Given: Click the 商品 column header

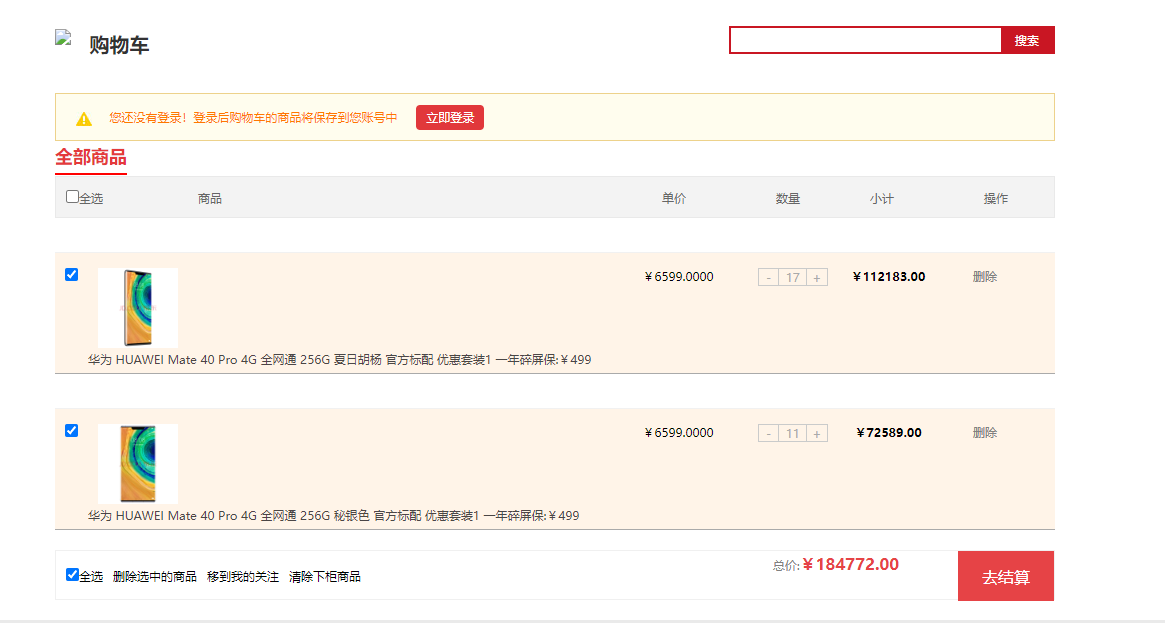Looking at the screenshot, I should coord(210,198).
